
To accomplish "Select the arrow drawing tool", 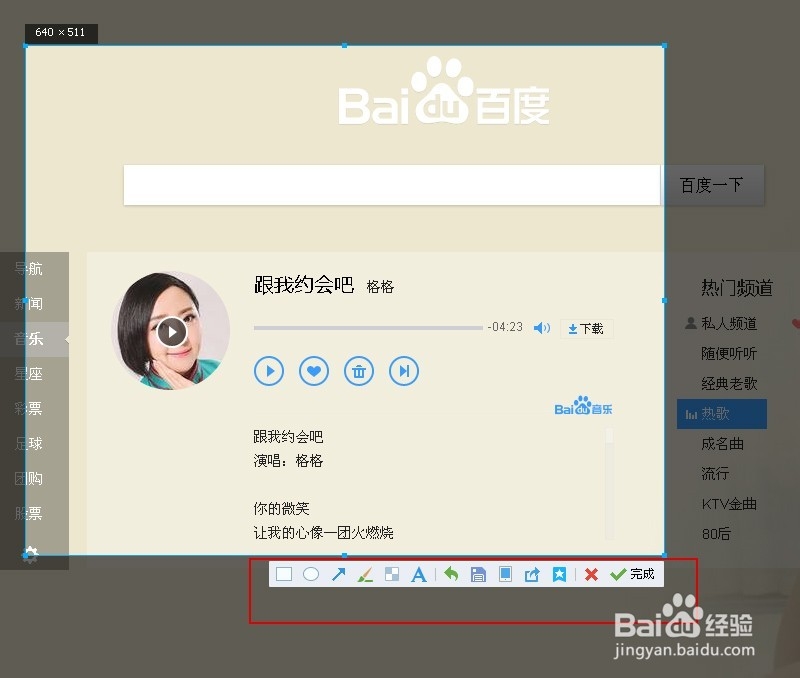I will pos(339,574).
